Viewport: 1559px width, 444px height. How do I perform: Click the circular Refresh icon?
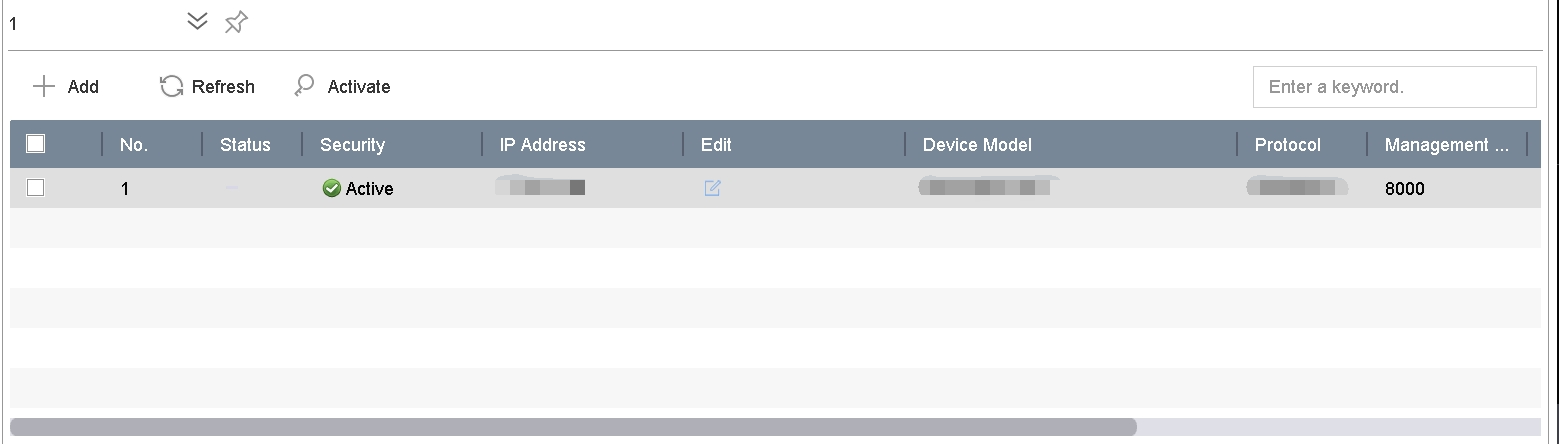tap(172, 87)
